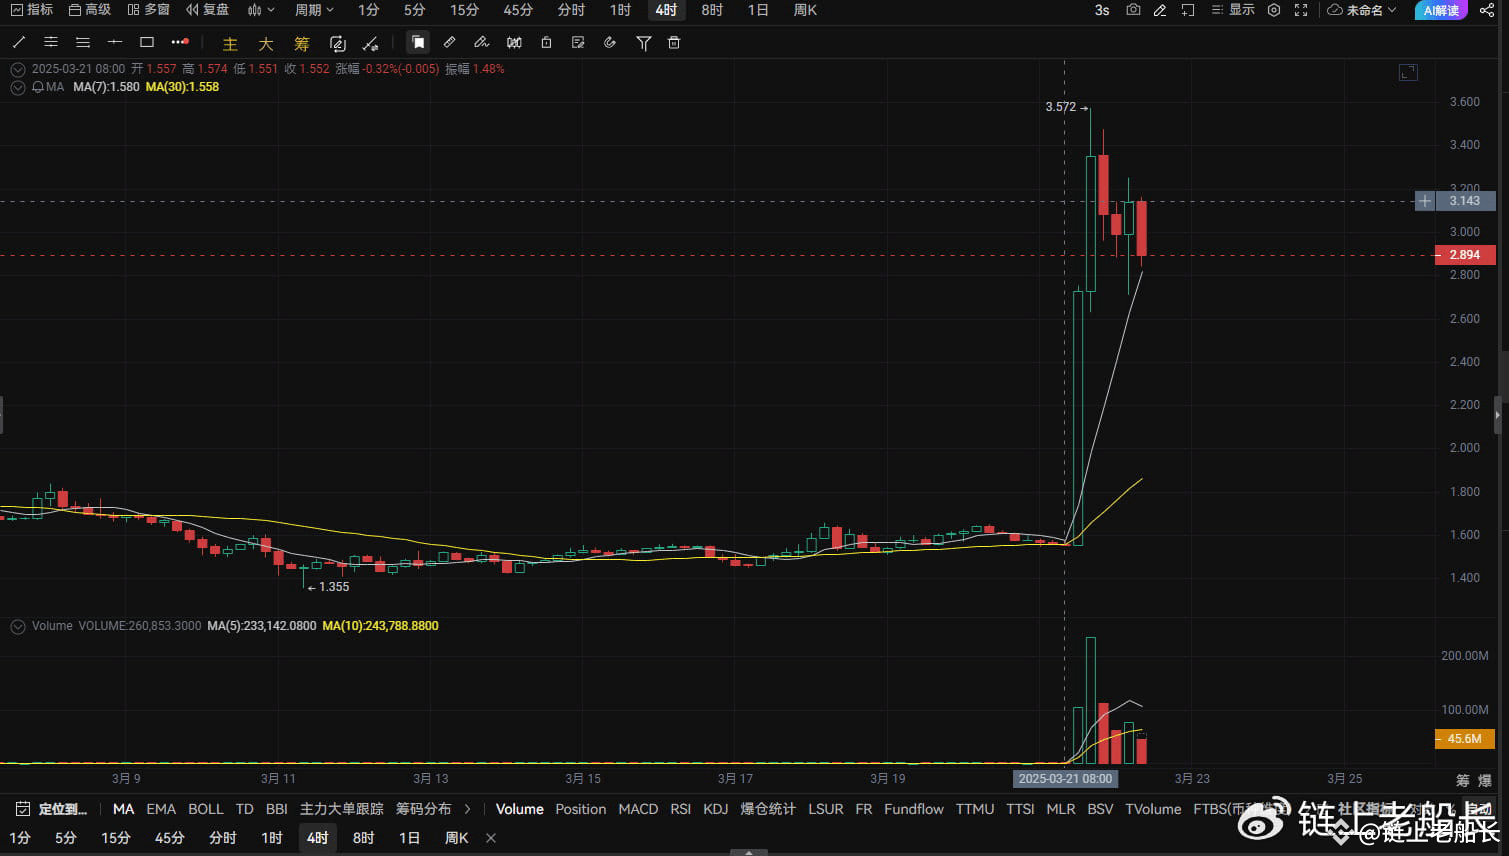Select the trend line drawing tool
Image resolution: width=1509 pixels, height=856 pixels.
(18, 43)
